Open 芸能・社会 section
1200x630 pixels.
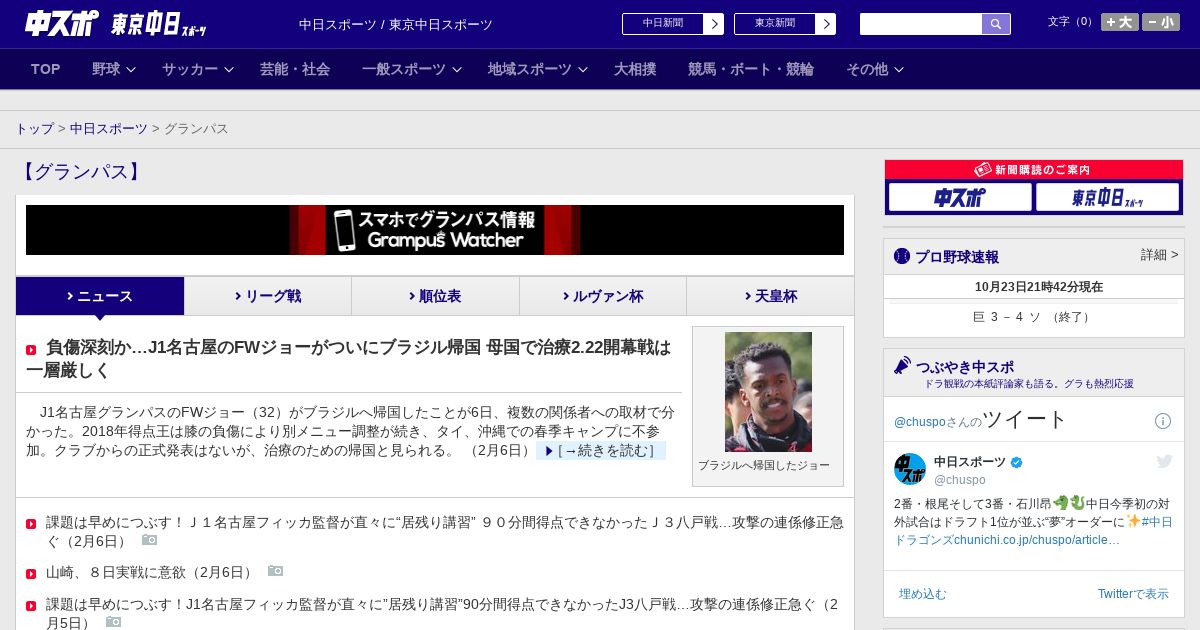(295, 69)
